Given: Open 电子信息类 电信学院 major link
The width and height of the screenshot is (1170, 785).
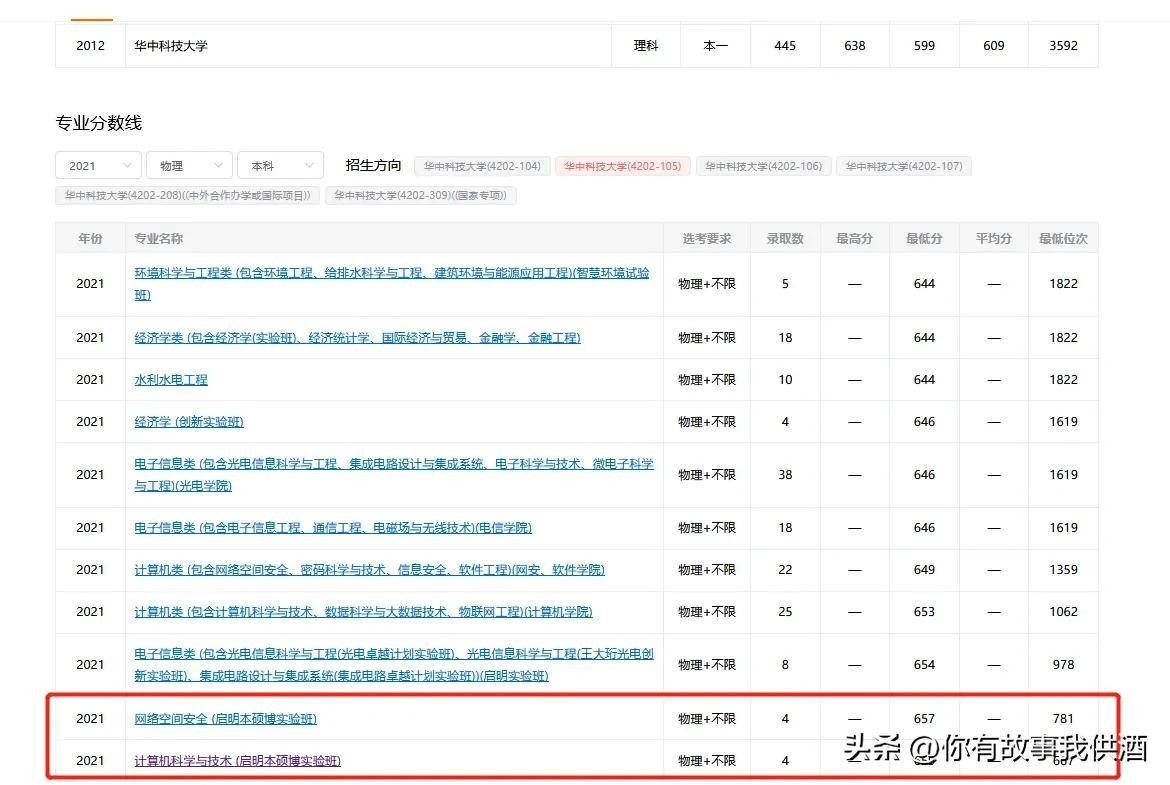Looking at the screenshot, I should [333, 528].
